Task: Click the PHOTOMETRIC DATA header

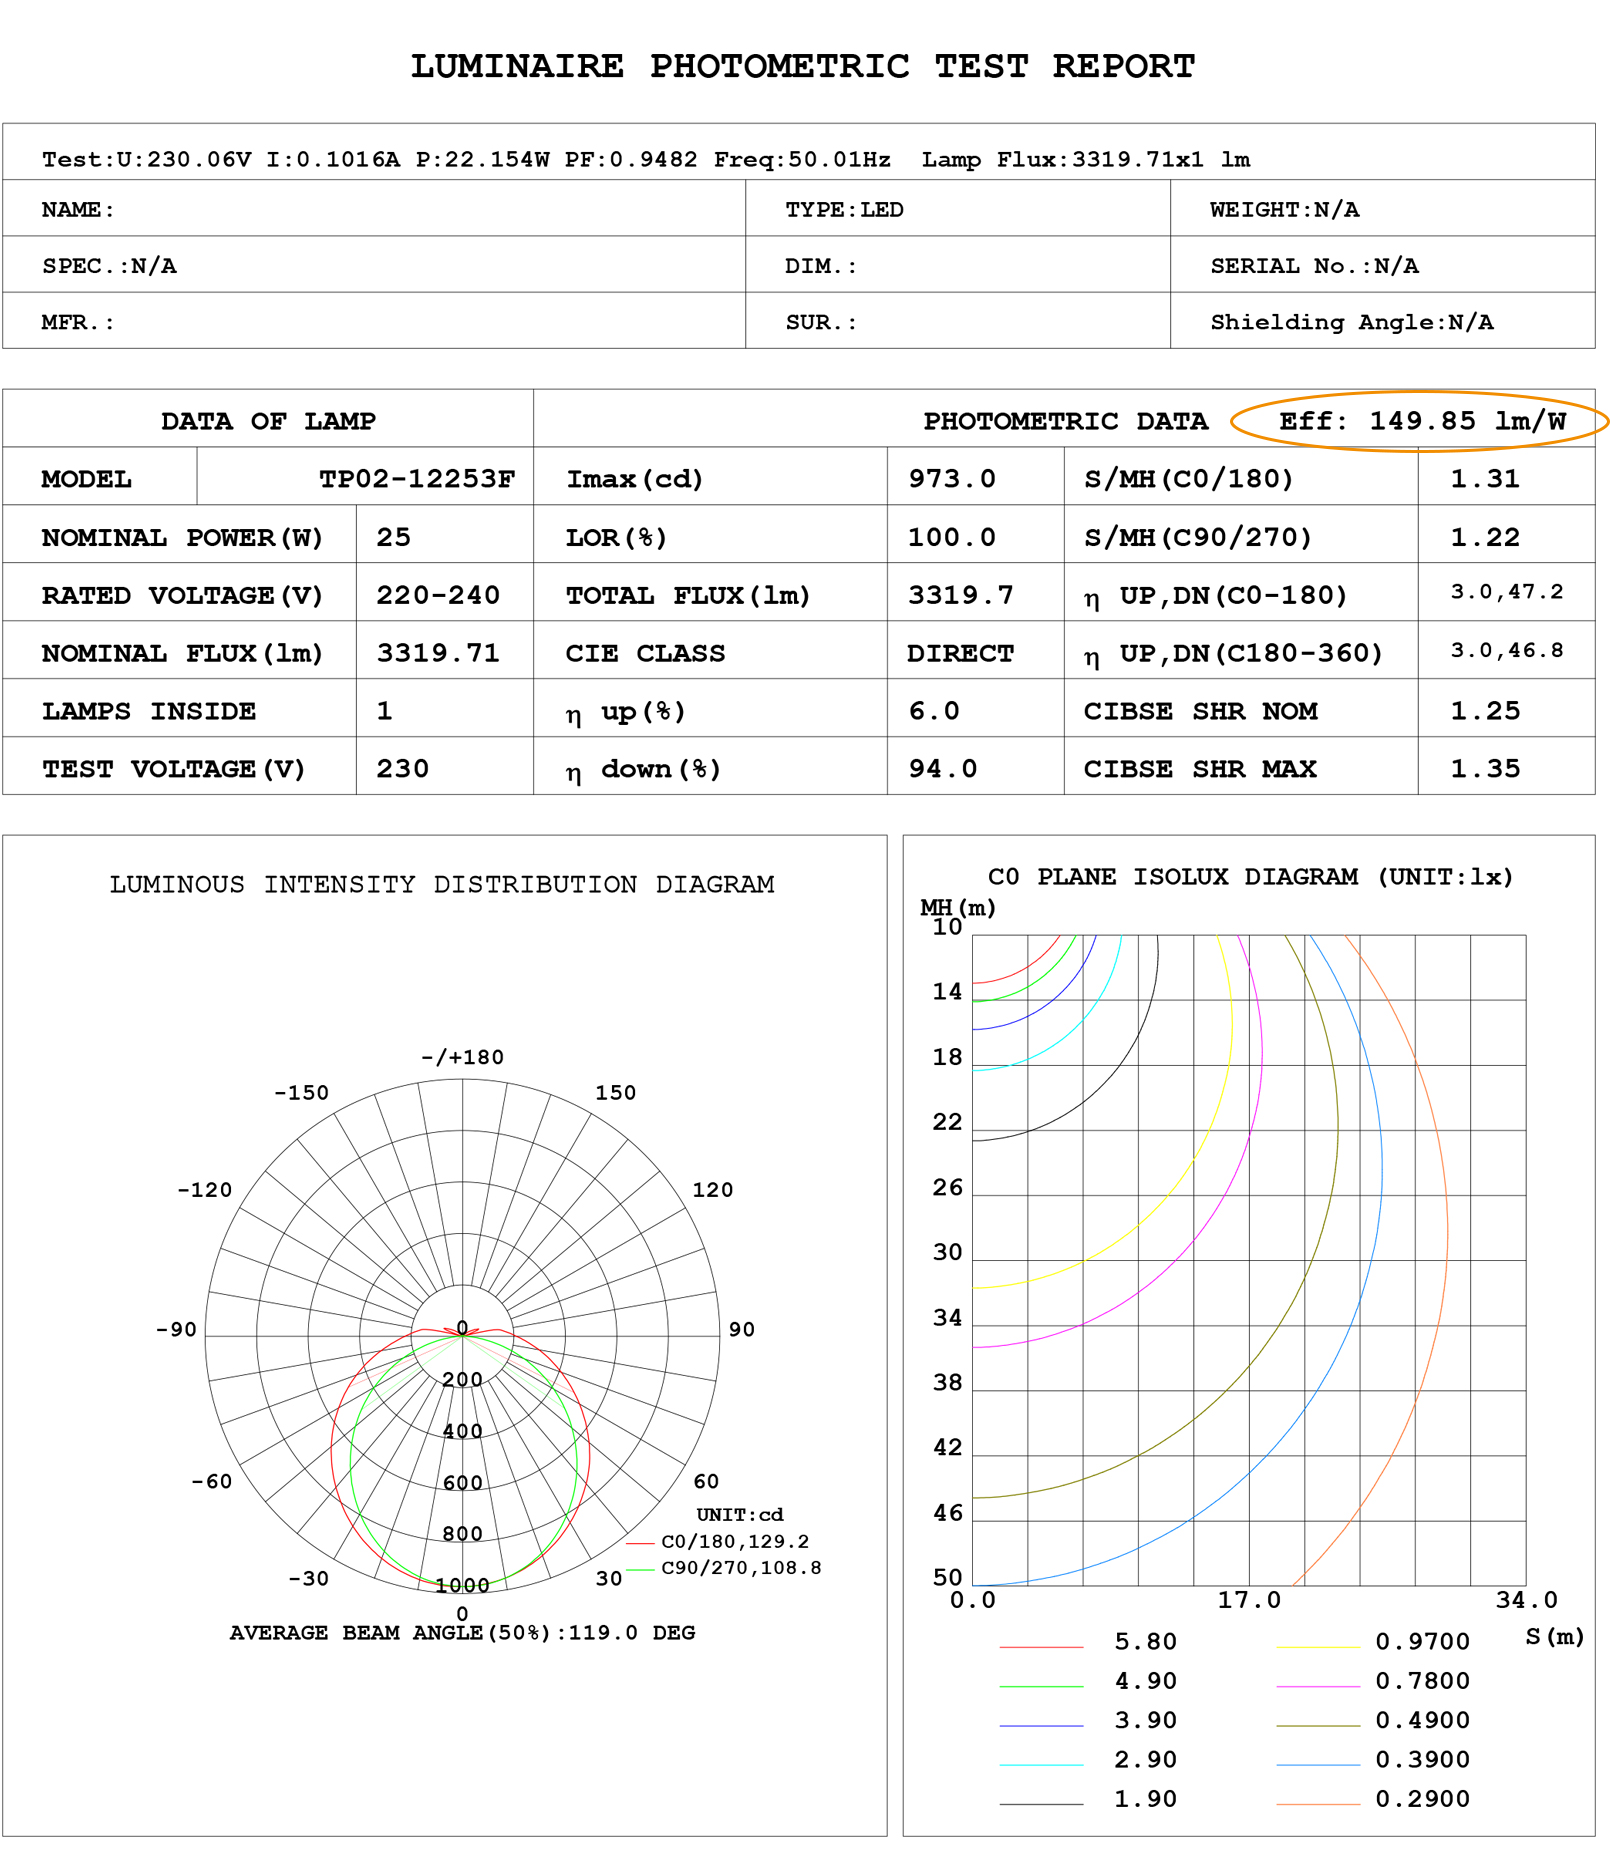Action: [x=1065, y=421]
